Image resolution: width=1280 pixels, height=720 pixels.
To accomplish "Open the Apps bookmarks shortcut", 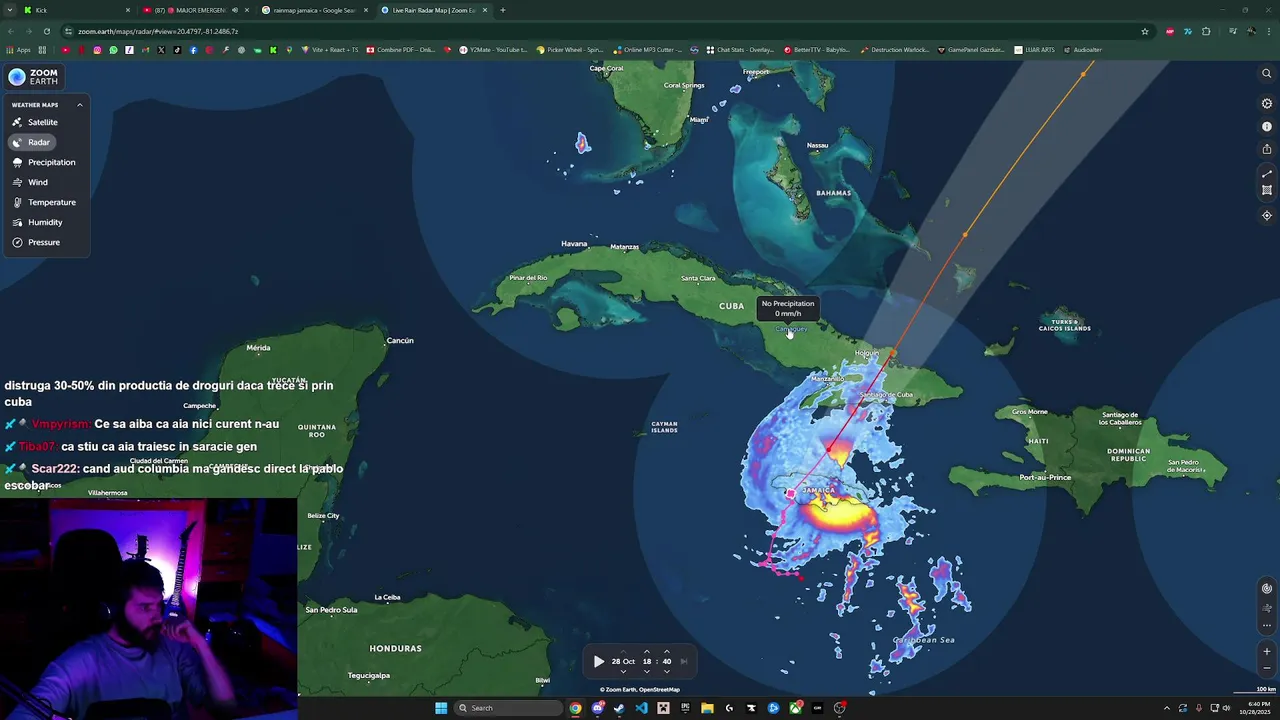I will tap(19, 50).
